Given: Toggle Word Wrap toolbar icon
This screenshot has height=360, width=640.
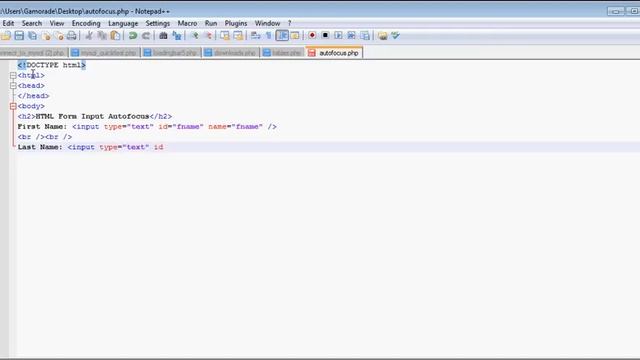Looking at the screenshot, I should (256, 36).
